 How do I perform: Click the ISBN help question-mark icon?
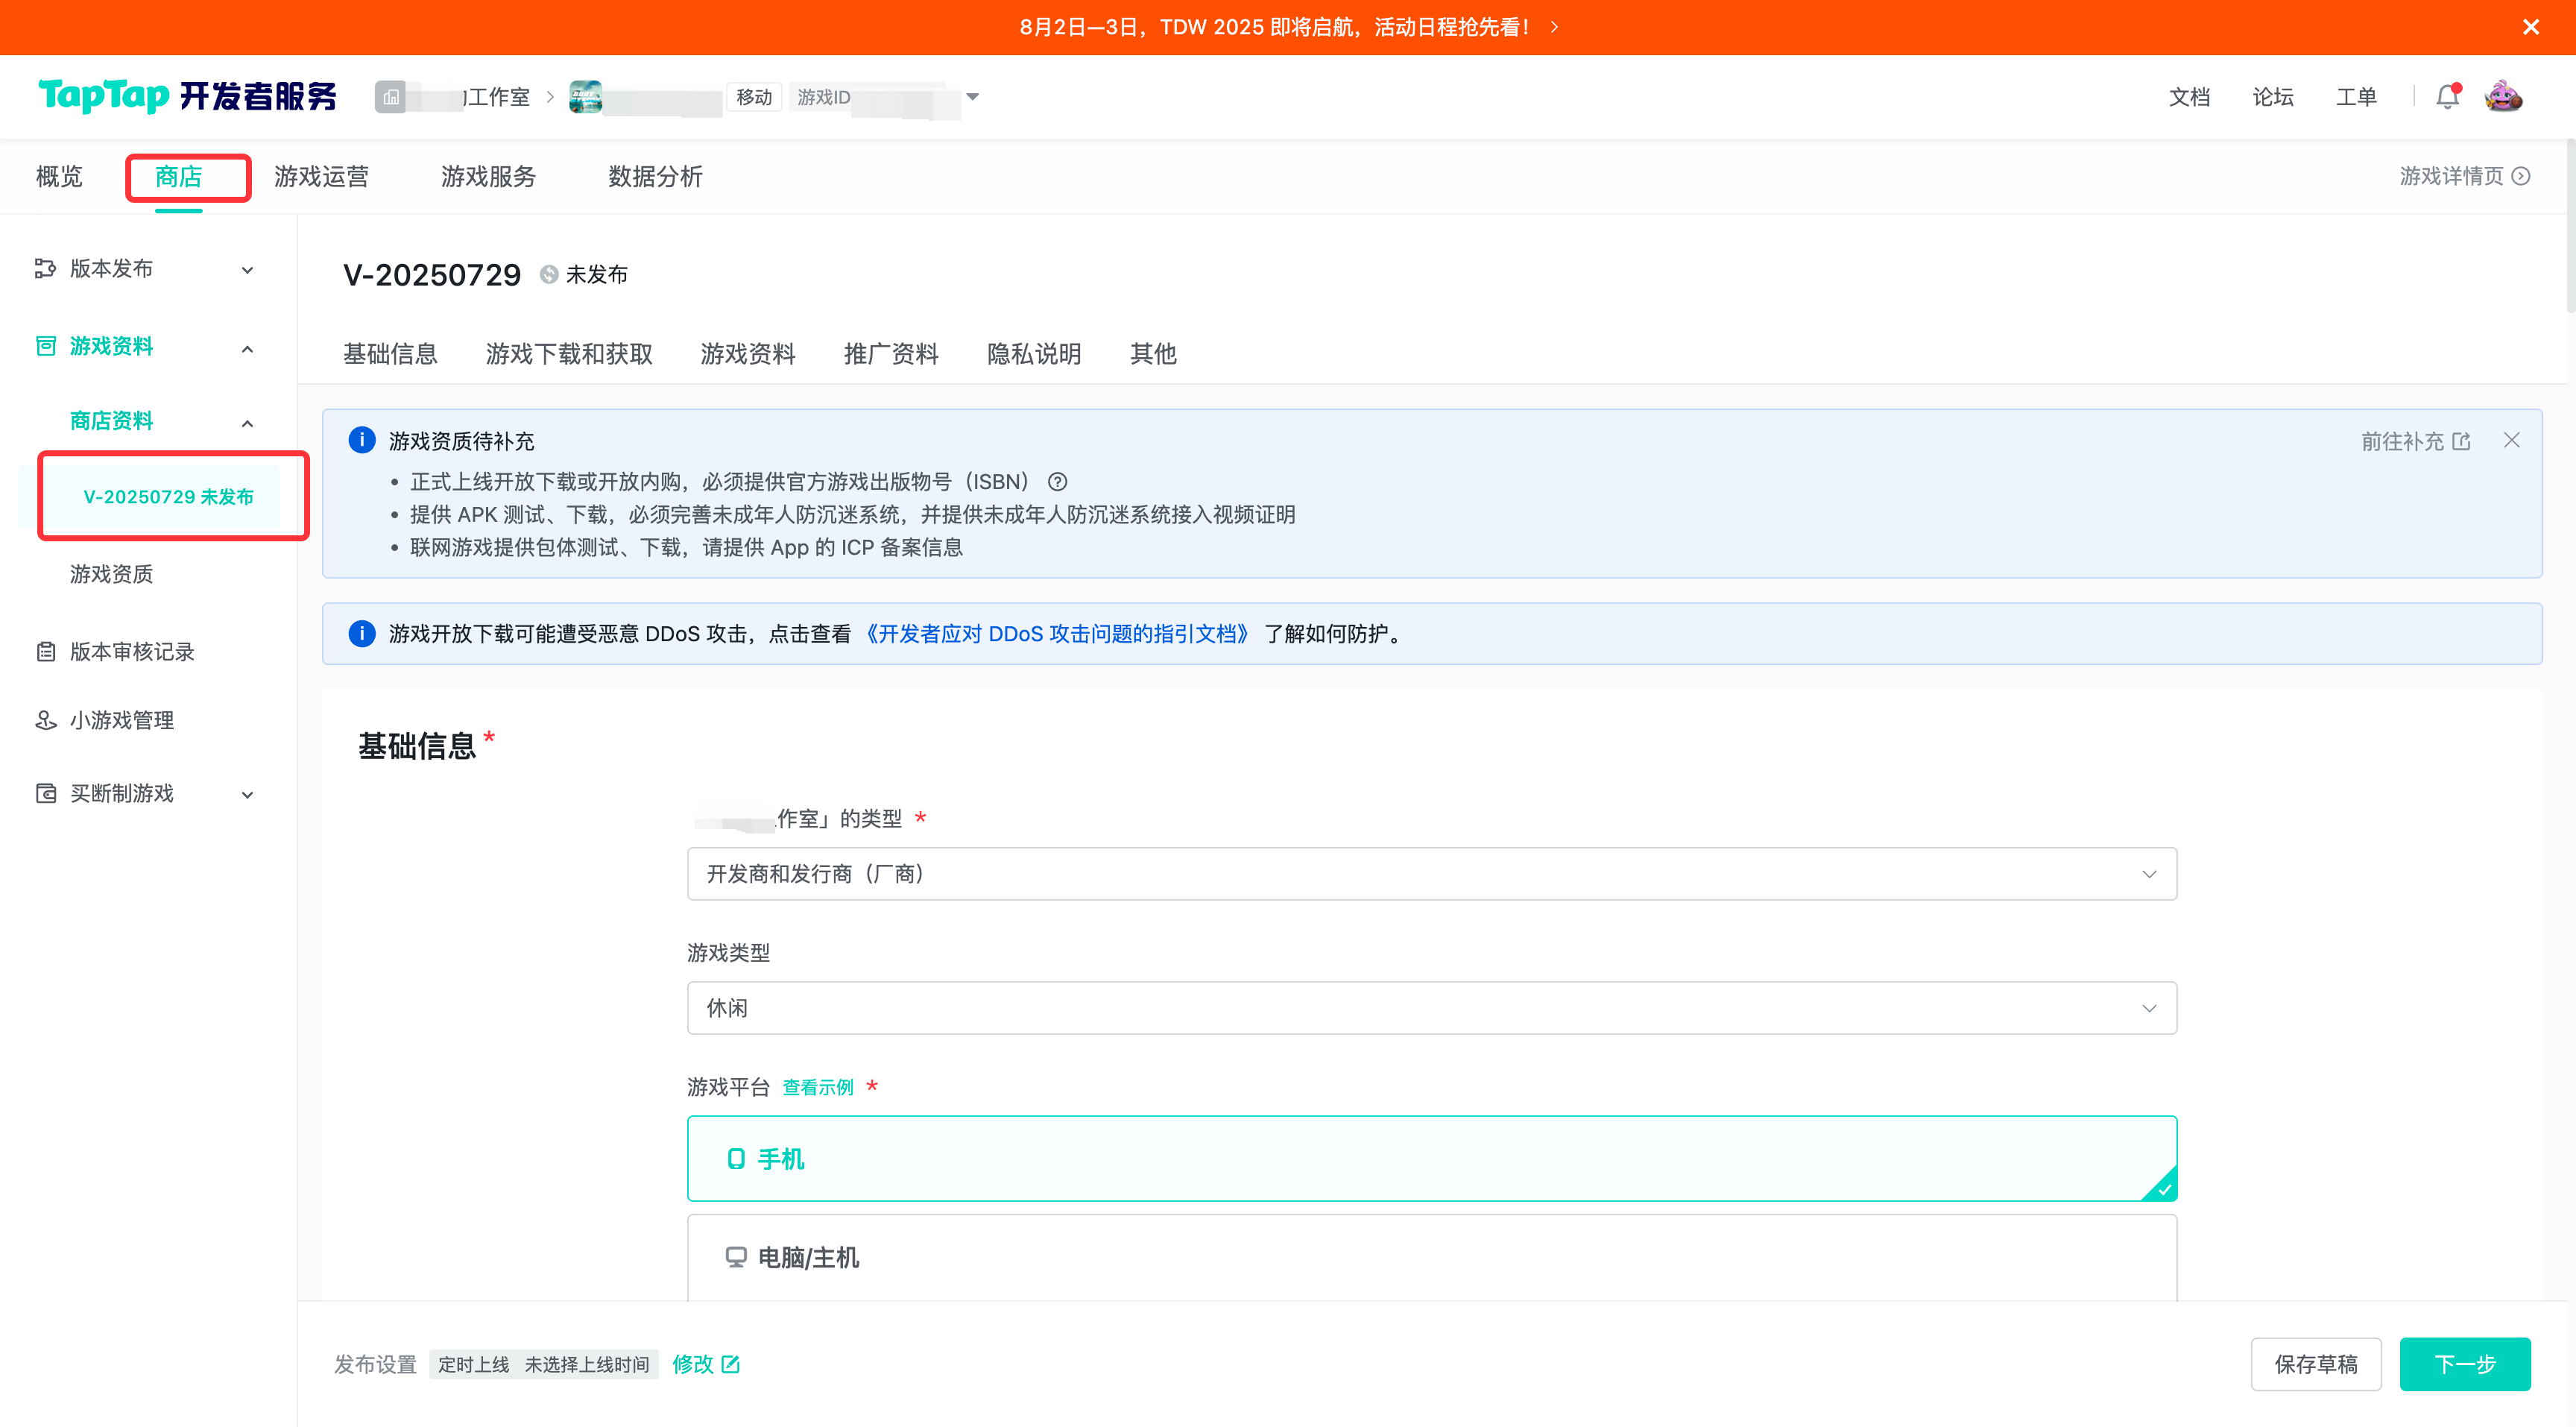(1057, 482)
